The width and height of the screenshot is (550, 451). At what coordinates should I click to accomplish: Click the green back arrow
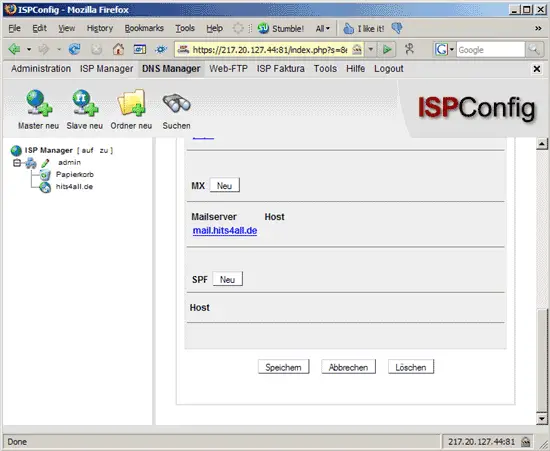tap(14, 49)
